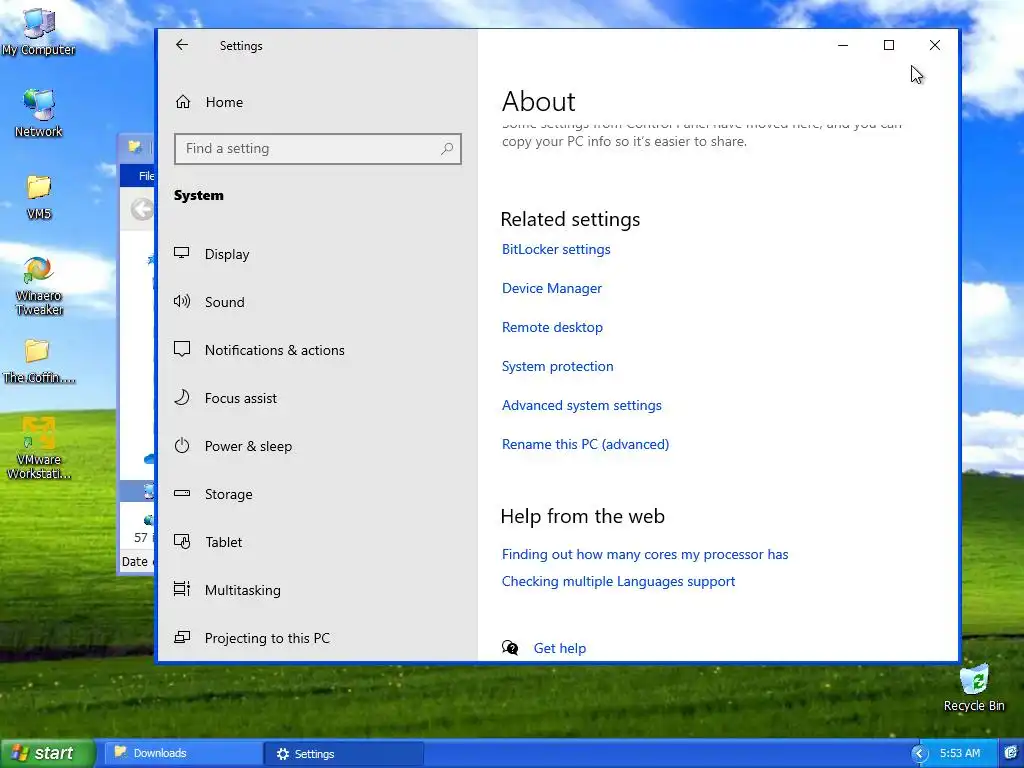Select the Network desktop icon

click(39, 113)
